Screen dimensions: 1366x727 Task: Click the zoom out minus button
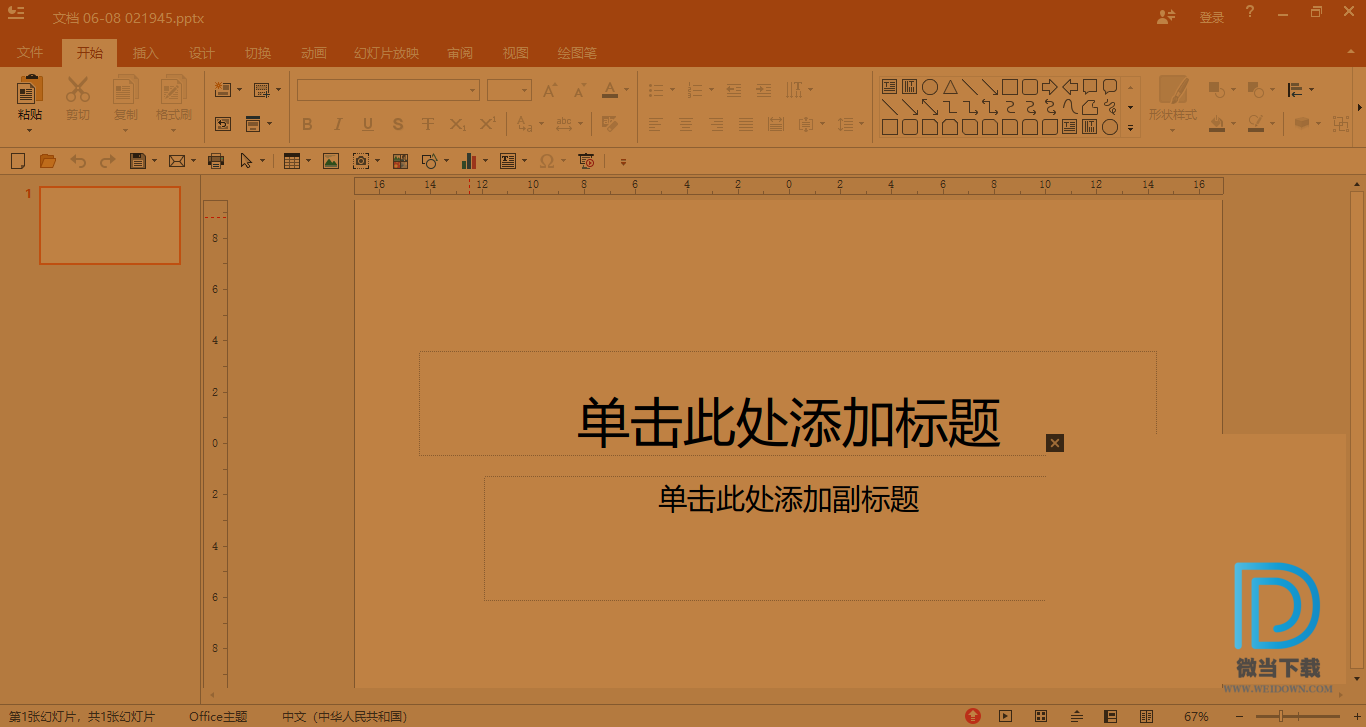click(1239, 716)
